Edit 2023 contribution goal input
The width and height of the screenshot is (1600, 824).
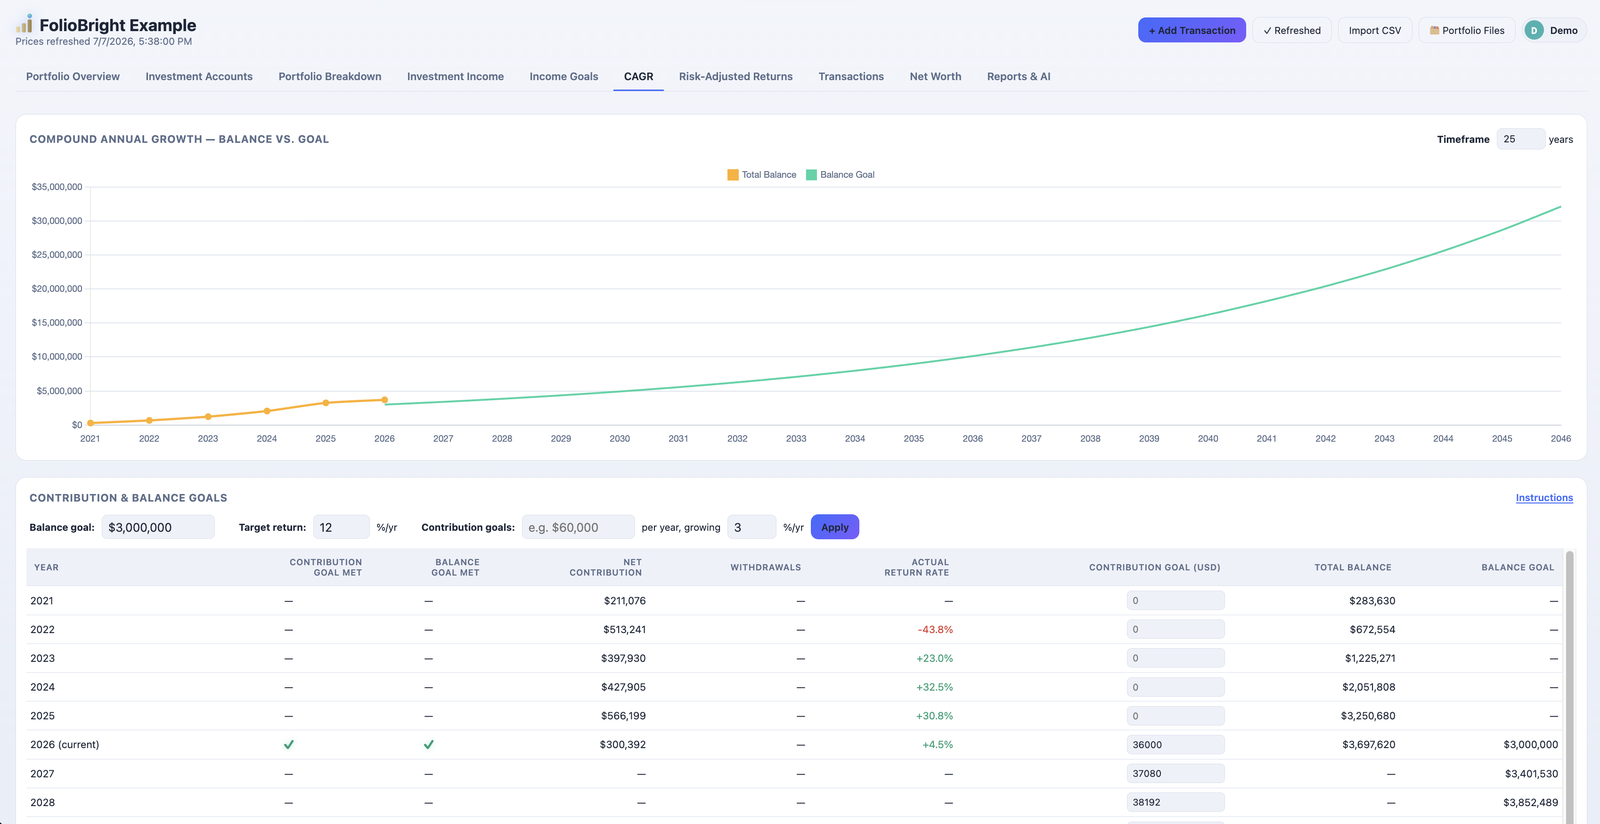tap(1175, 658)
